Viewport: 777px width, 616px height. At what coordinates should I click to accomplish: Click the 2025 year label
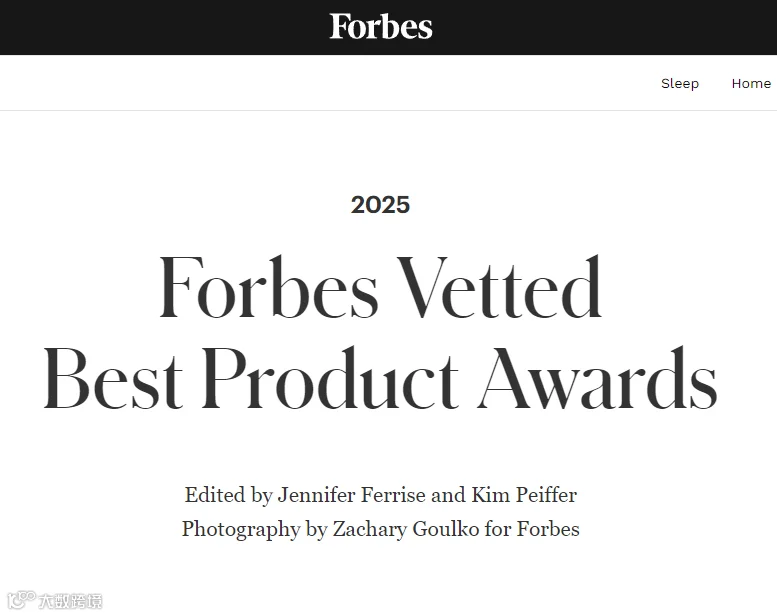point(381,205)
